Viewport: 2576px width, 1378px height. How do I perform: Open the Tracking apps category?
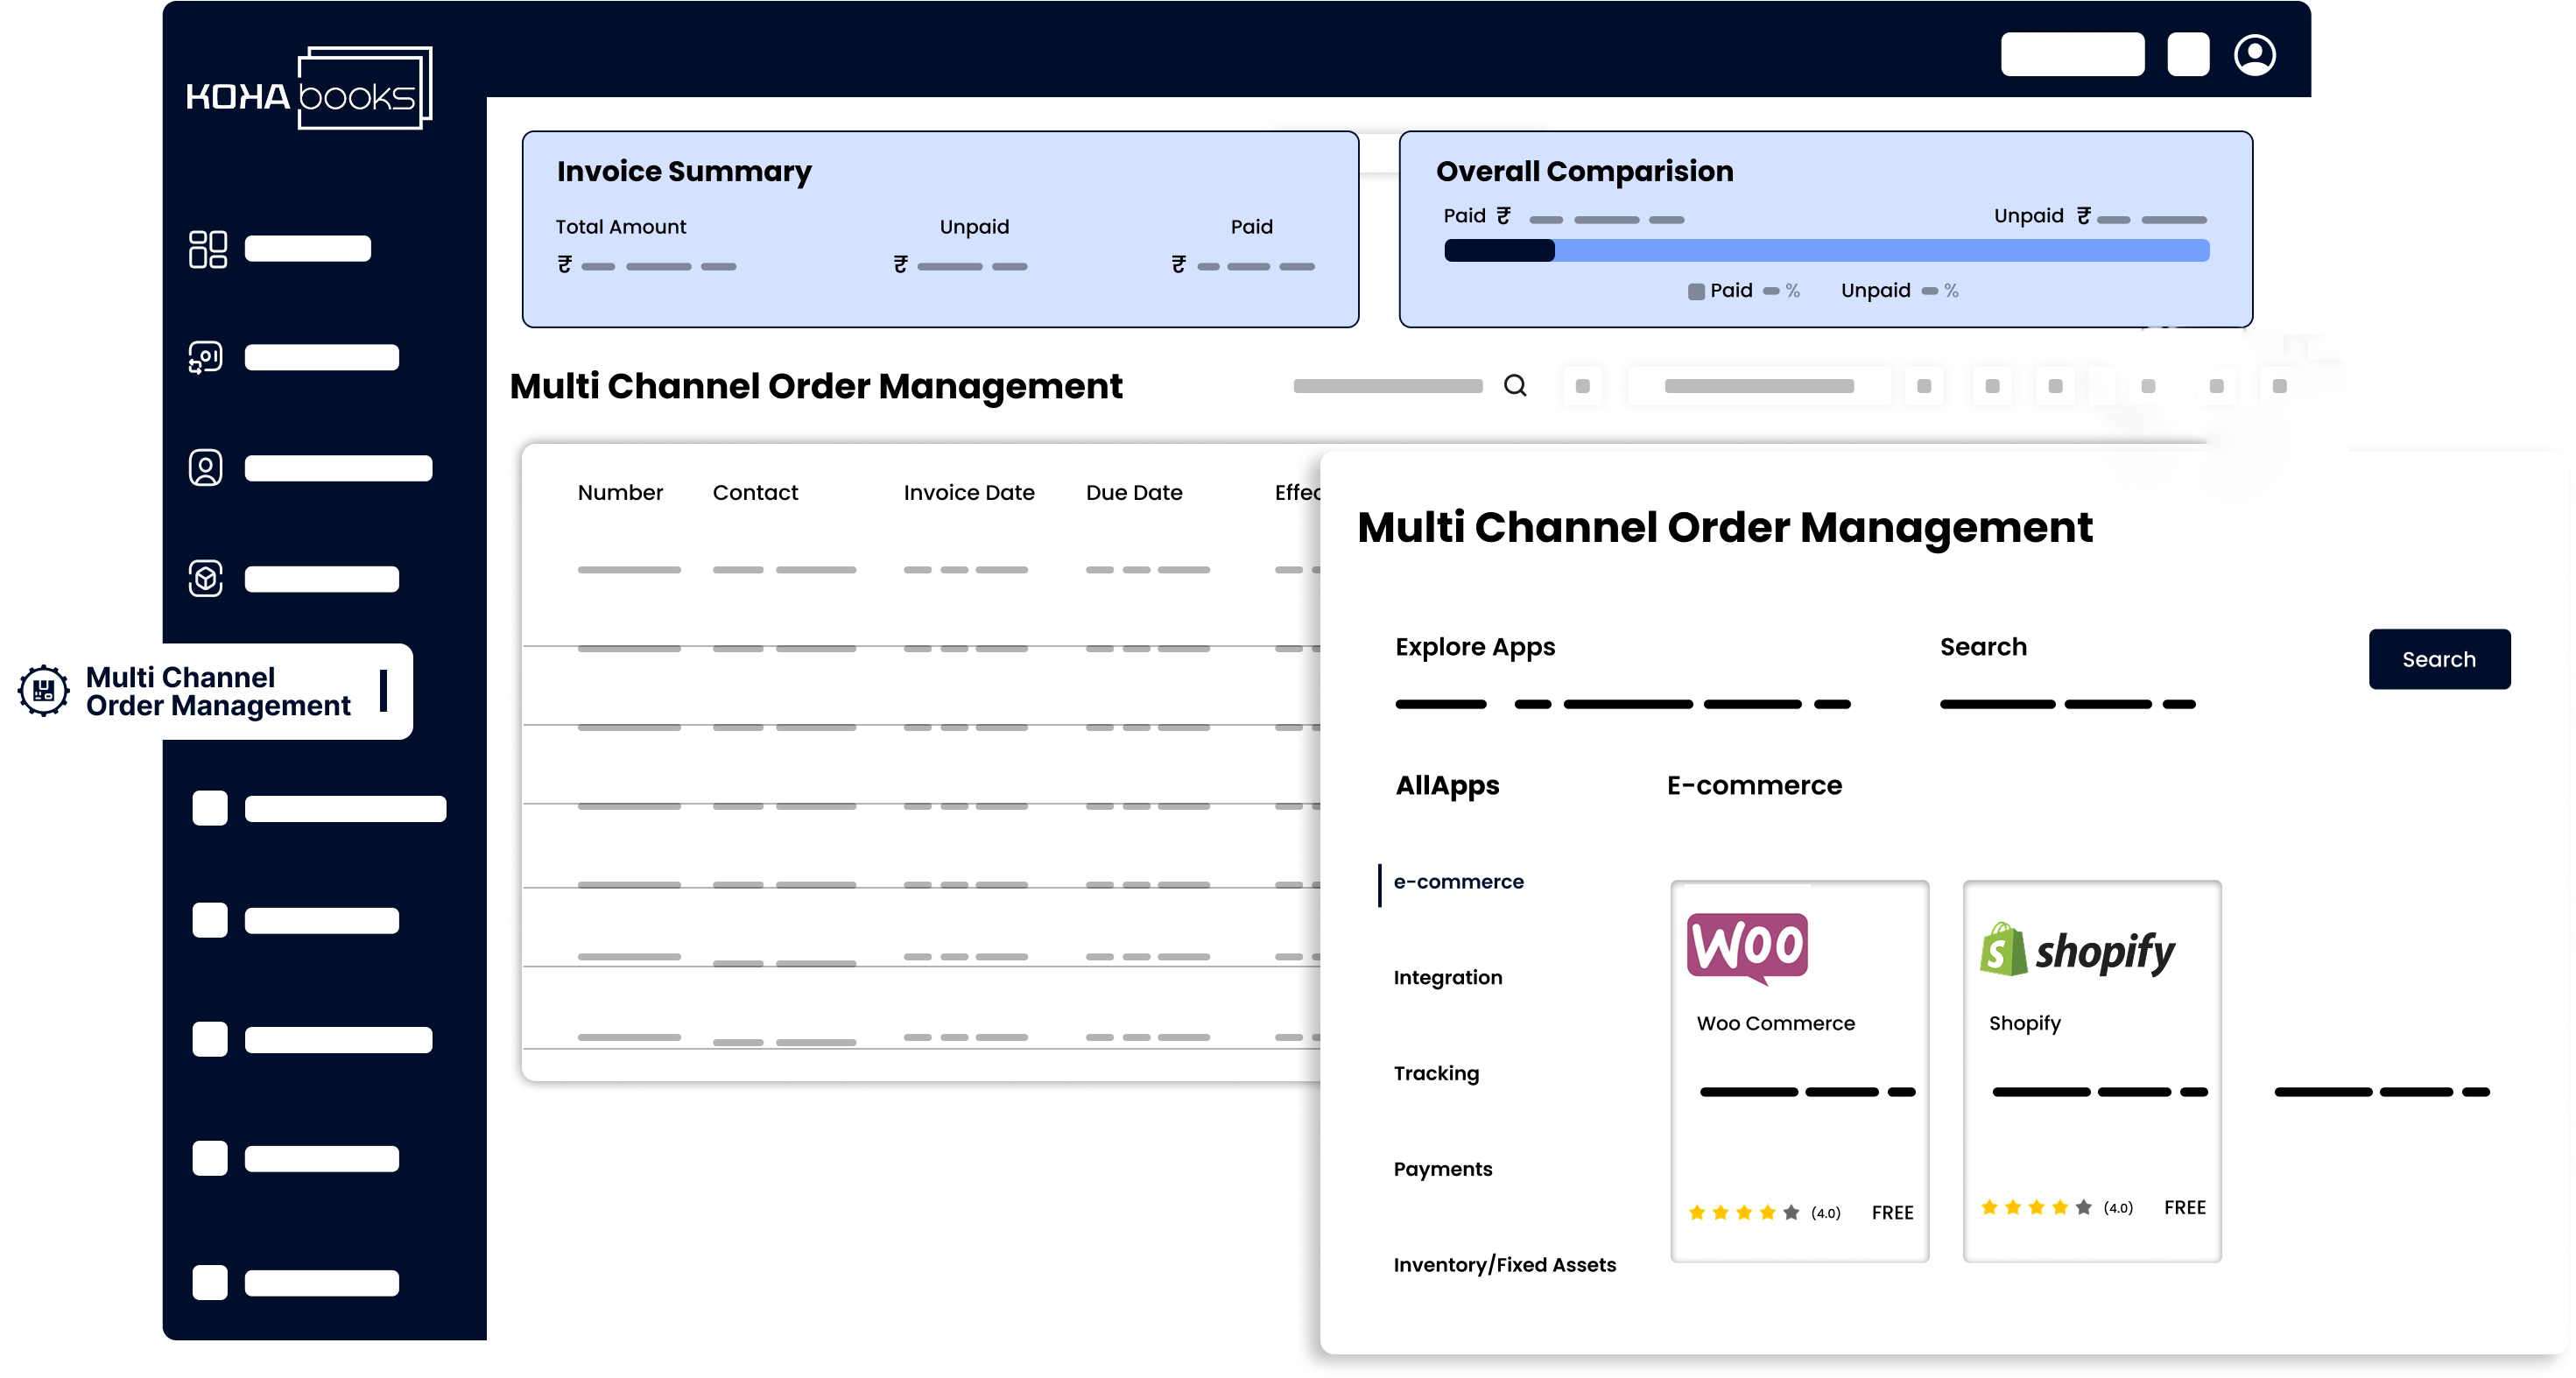pos(1436,1074)
